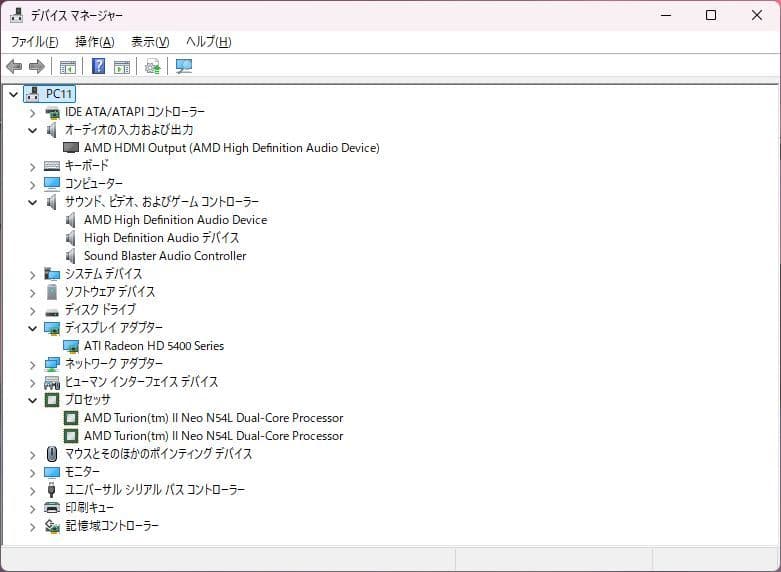Expand IDE ATA/ATAPI コントローラー
The image size is (781, 572).
32,113
